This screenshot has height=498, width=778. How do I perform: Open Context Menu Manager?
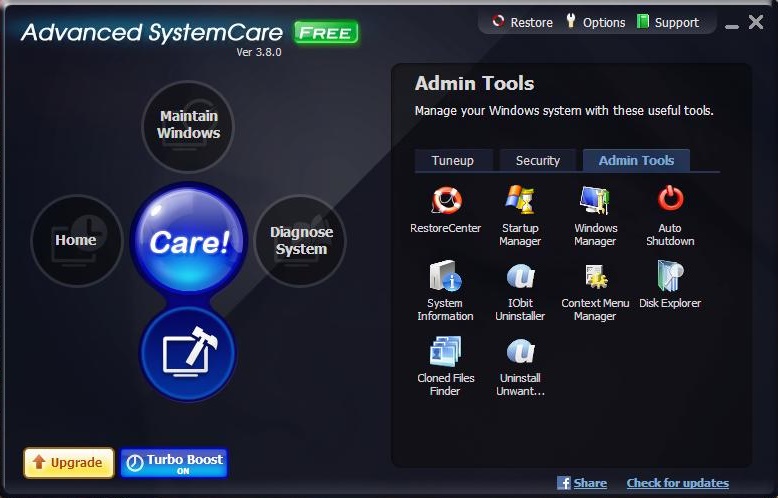tap(595, 279)
